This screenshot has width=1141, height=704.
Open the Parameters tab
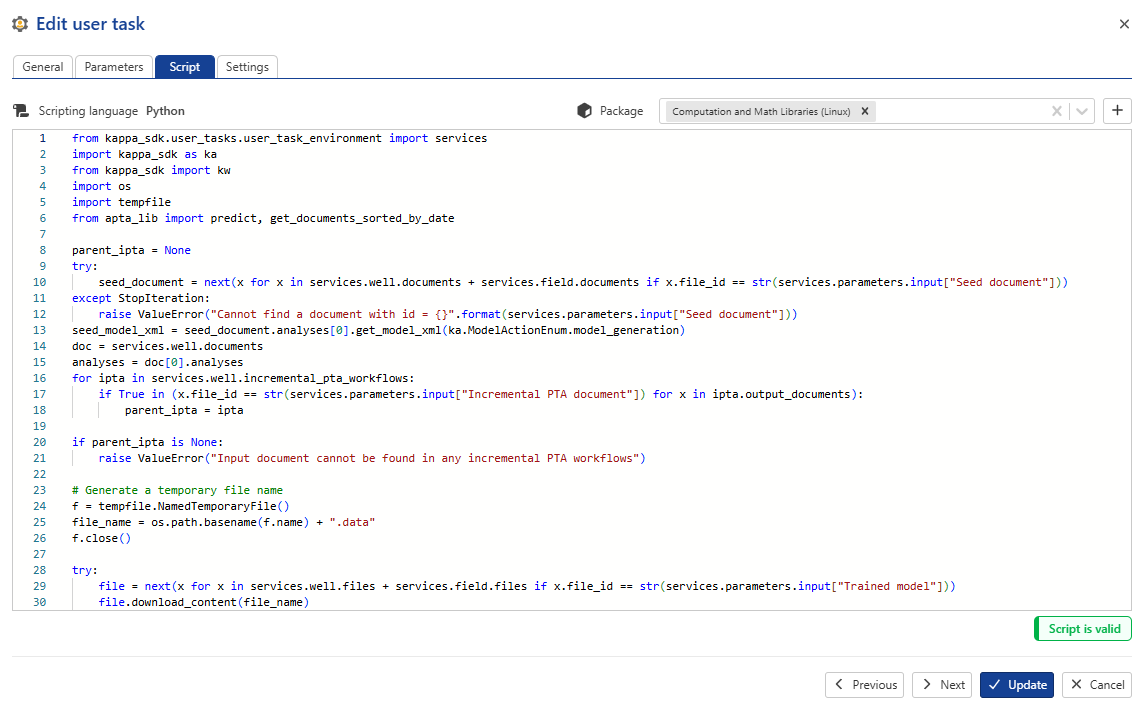tap(114, 67)
